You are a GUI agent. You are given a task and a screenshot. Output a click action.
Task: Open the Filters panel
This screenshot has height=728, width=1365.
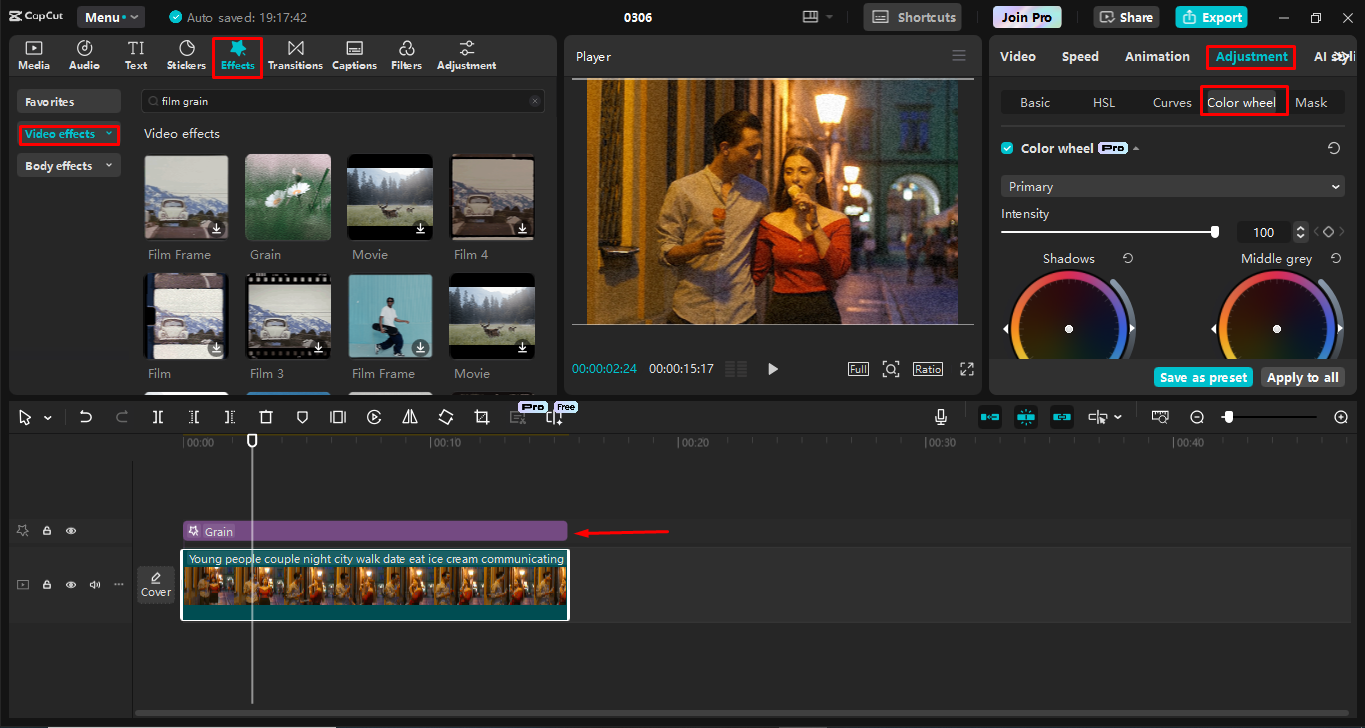406,55
